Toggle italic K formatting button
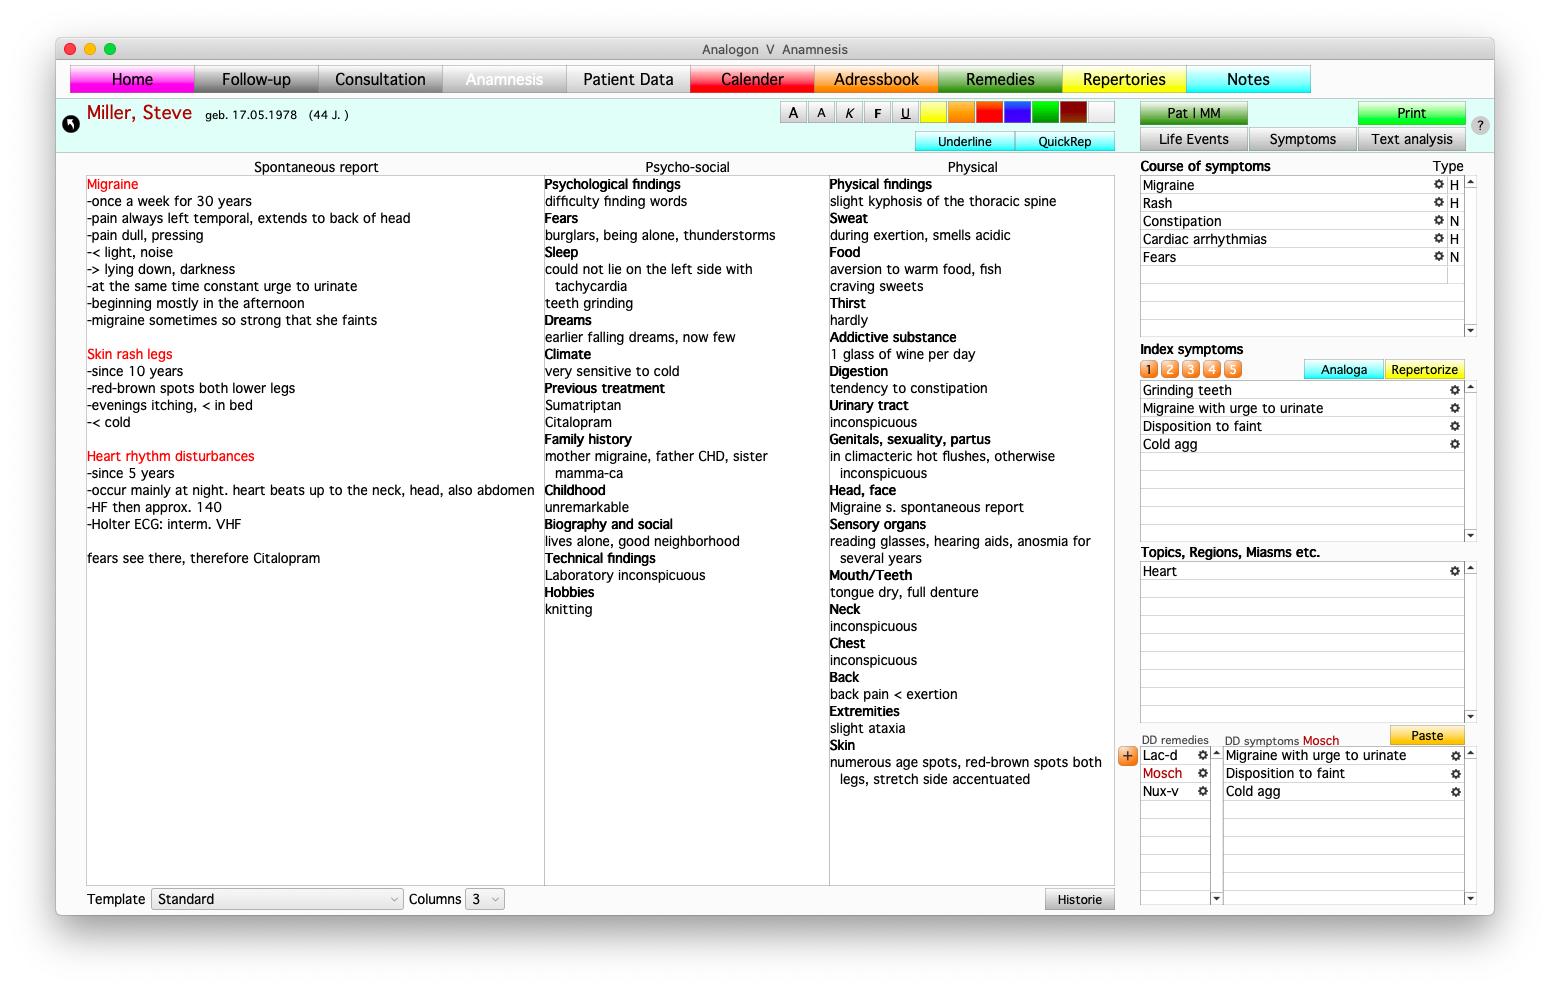Viewport: 1550px width, 989px height. pos(849,113)
